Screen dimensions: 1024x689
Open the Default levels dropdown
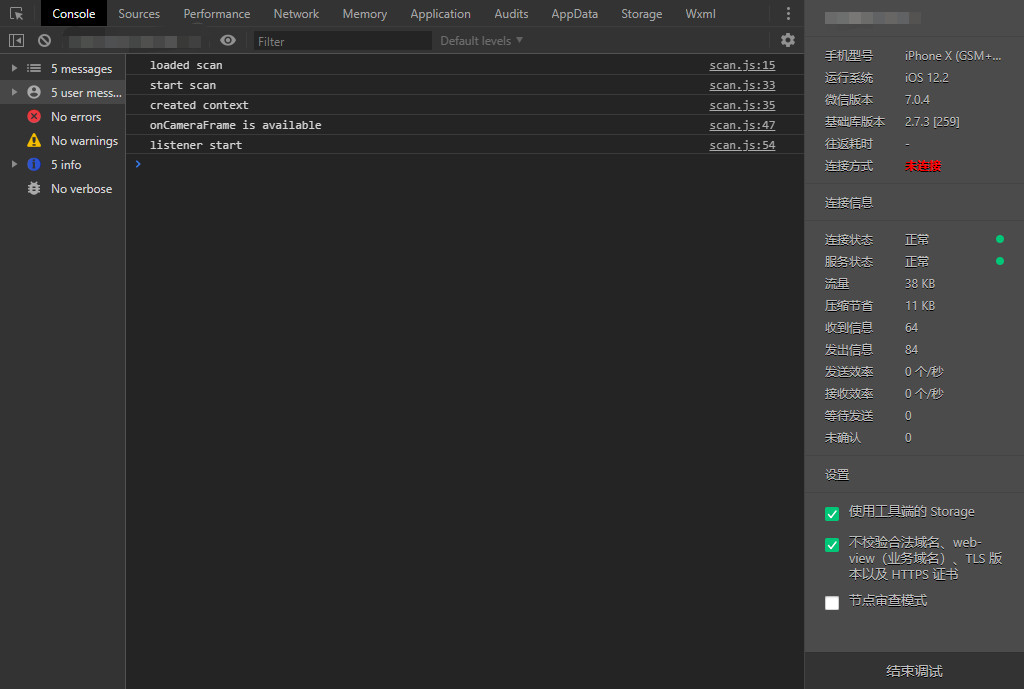click(x=481, y=40)
